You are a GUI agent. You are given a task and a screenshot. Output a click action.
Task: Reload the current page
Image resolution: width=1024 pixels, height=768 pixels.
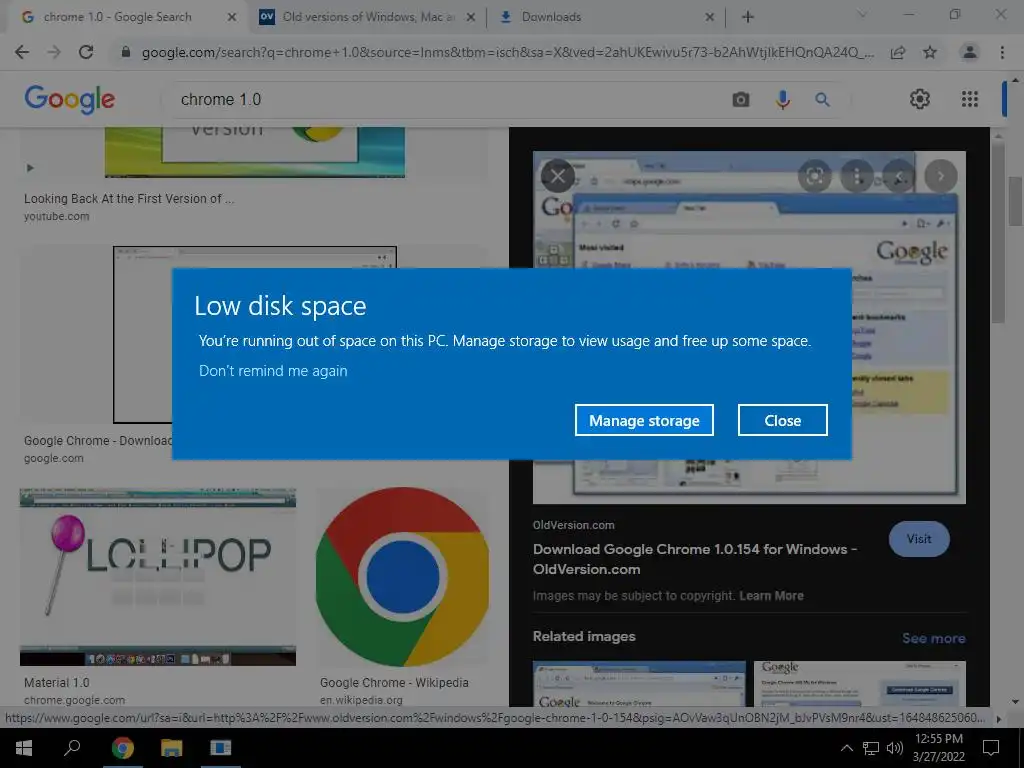(86, 52)
